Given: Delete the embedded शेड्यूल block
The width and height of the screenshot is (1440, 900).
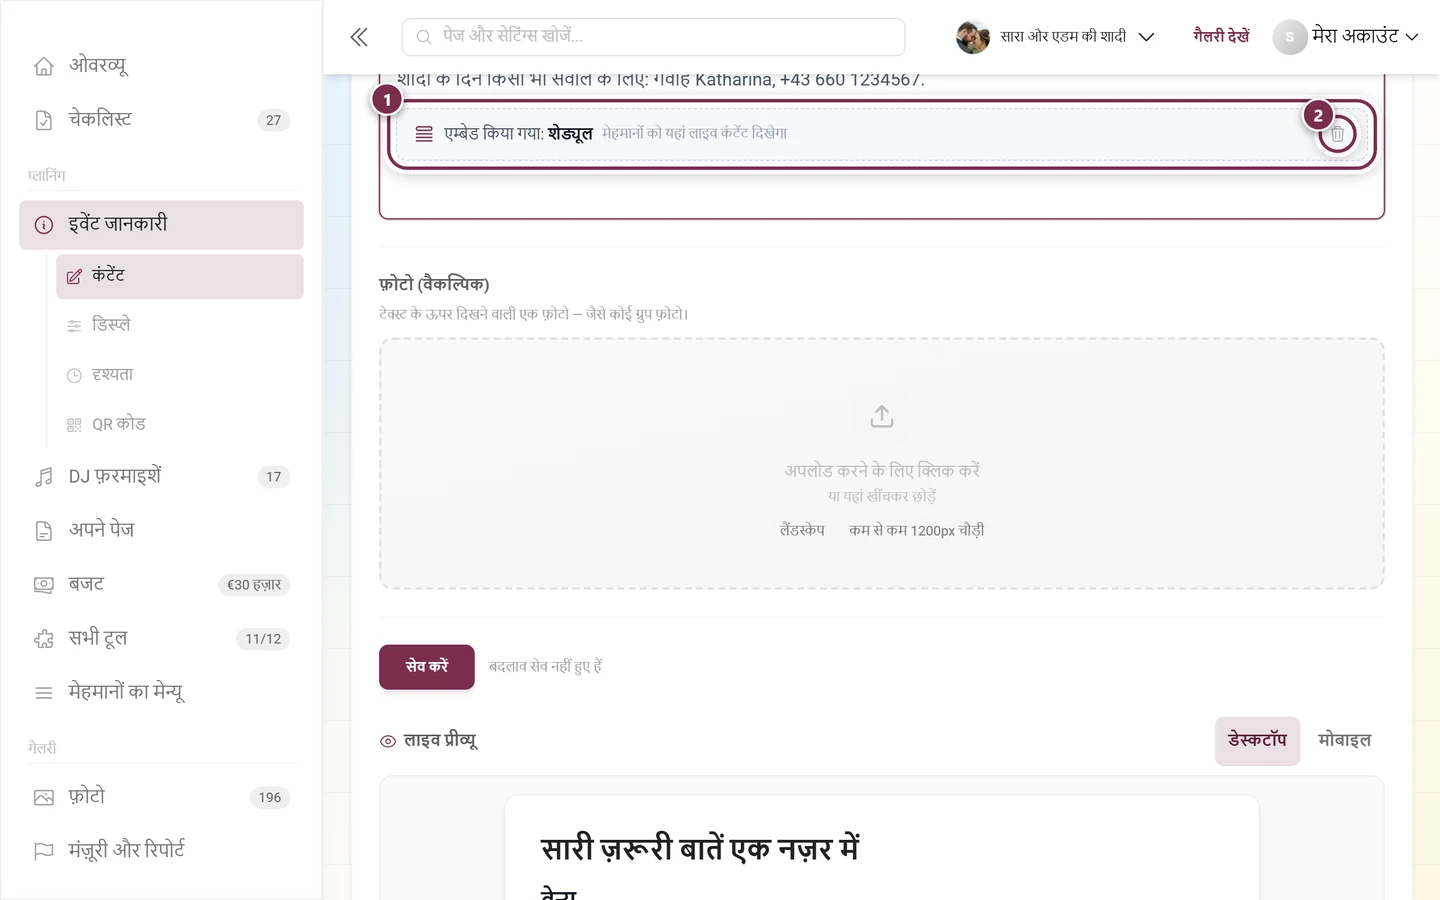Looking at the screenshot, I should [1337, 134].
